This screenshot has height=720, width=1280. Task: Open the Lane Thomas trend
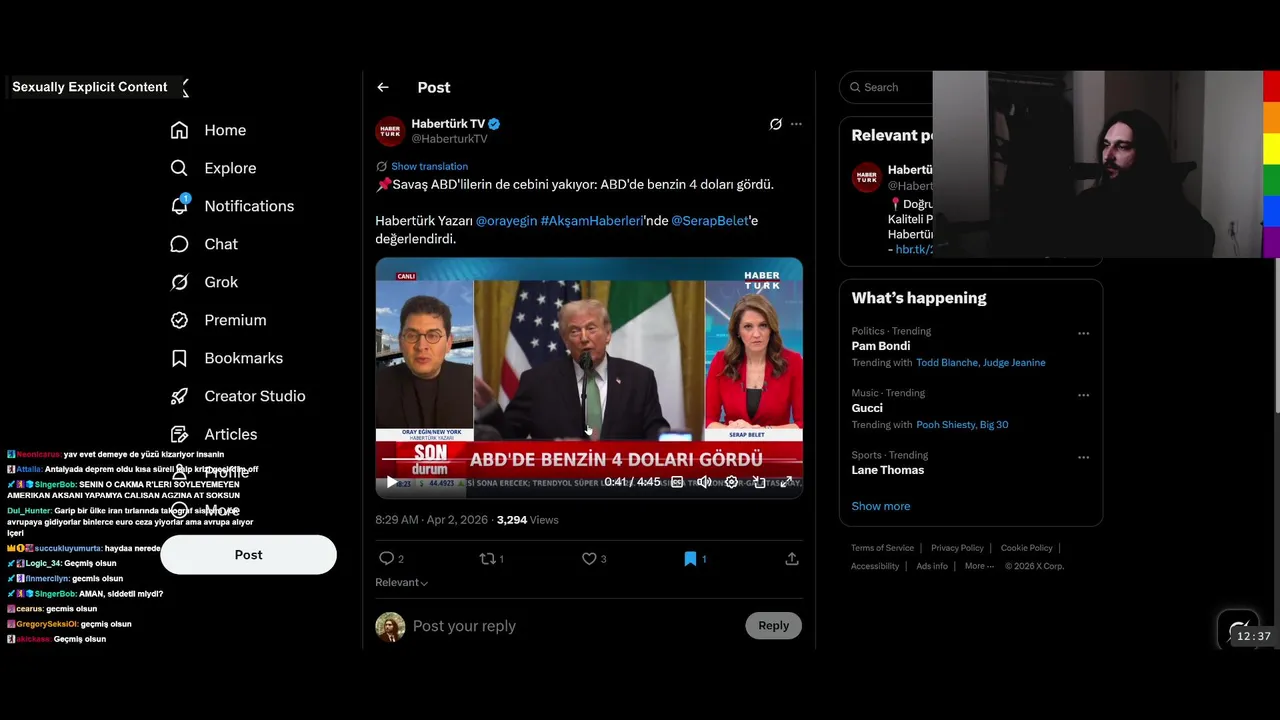888,470
